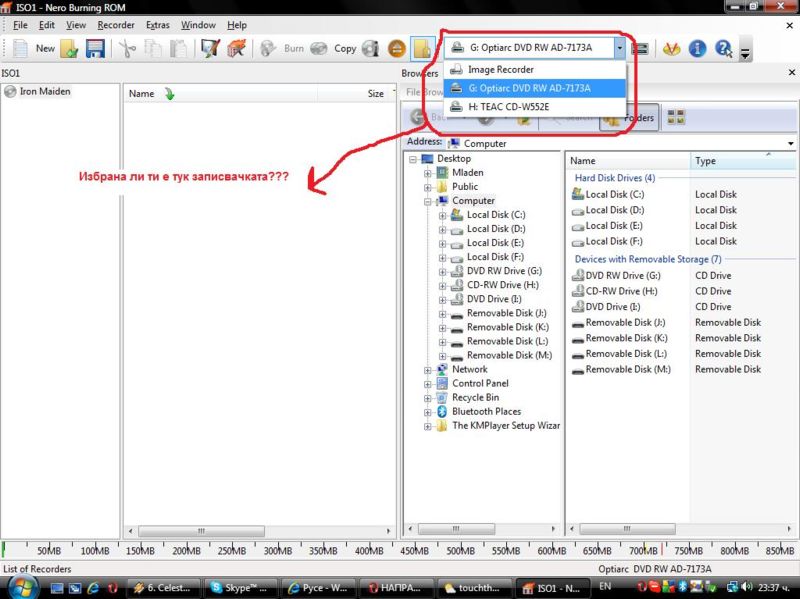Expand DVD RW Drive (G:) in tree
The height and width of the screenshot is (599, 800).
click(x=442, y=271)
